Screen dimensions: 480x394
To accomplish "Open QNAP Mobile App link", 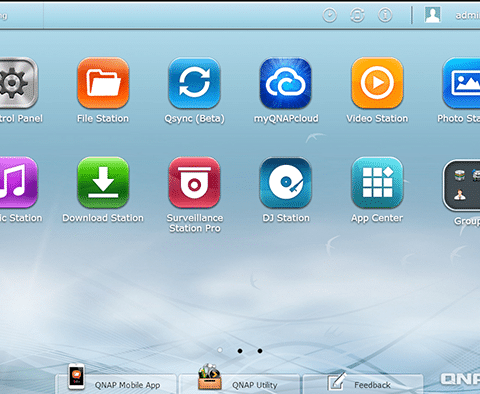I will (115, 383).
